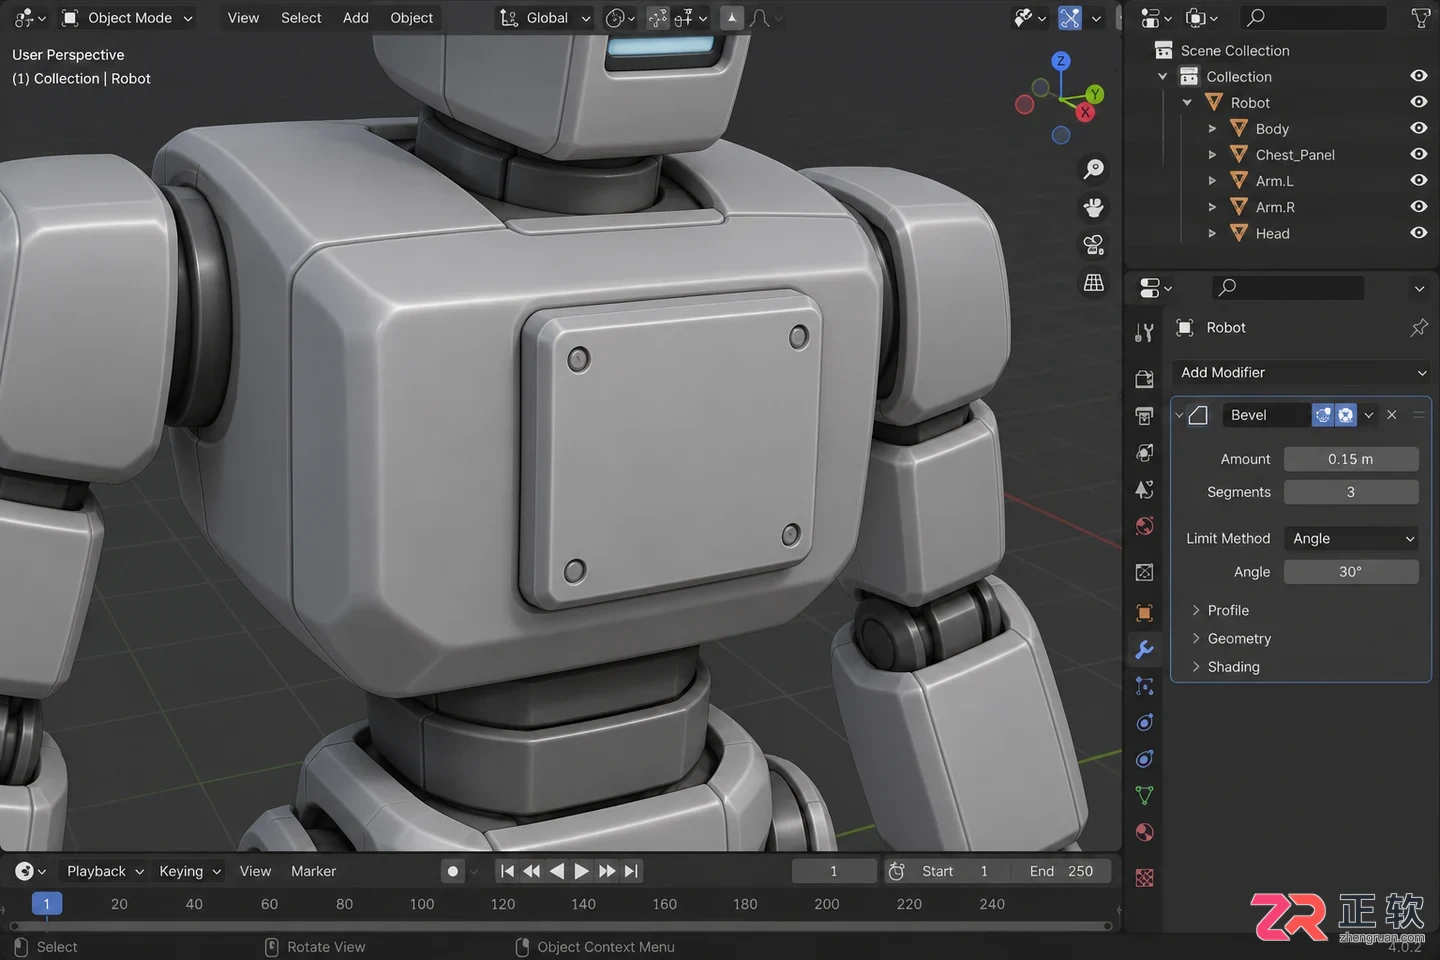Toggle Collection visibility eye

(1418, 76)
